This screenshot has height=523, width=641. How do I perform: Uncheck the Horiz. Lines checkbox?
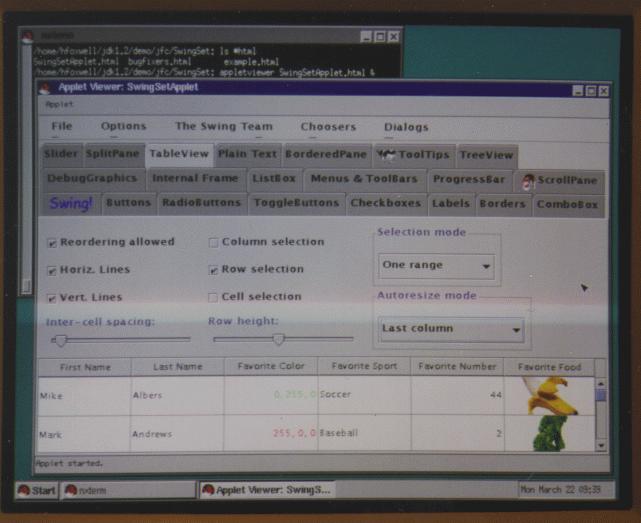pyautogui.click(x=52, y=271)
